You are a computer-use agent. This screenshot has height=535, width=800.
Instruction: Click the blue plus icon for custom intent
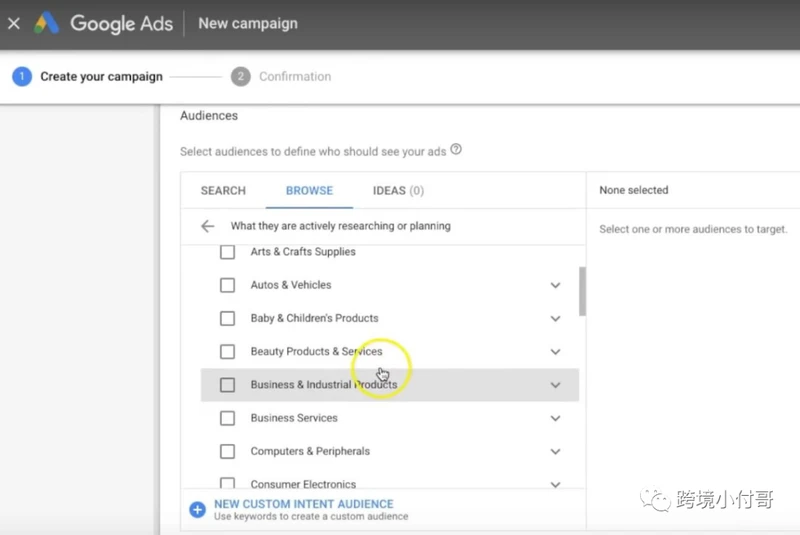(197, 509)
